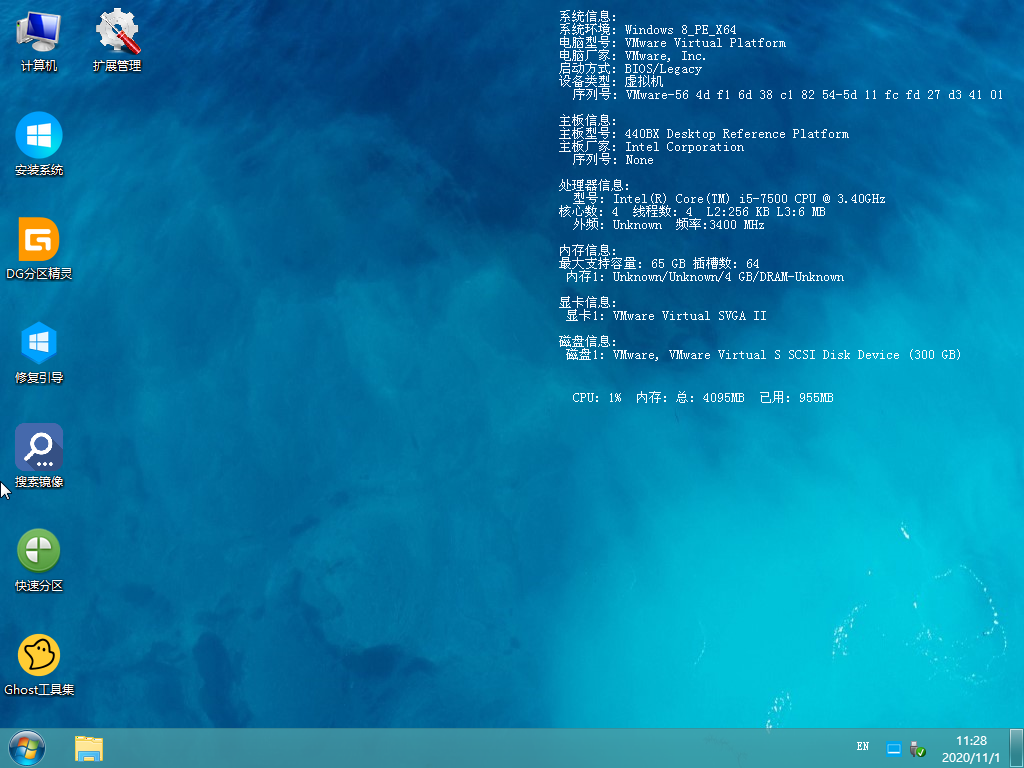The height and width of the screenshot is (768, 1024).
Task: Click 'Unknown/Unknown/4 GB/DRAM-Unknown' text
Action: click(x=728, y=277)
